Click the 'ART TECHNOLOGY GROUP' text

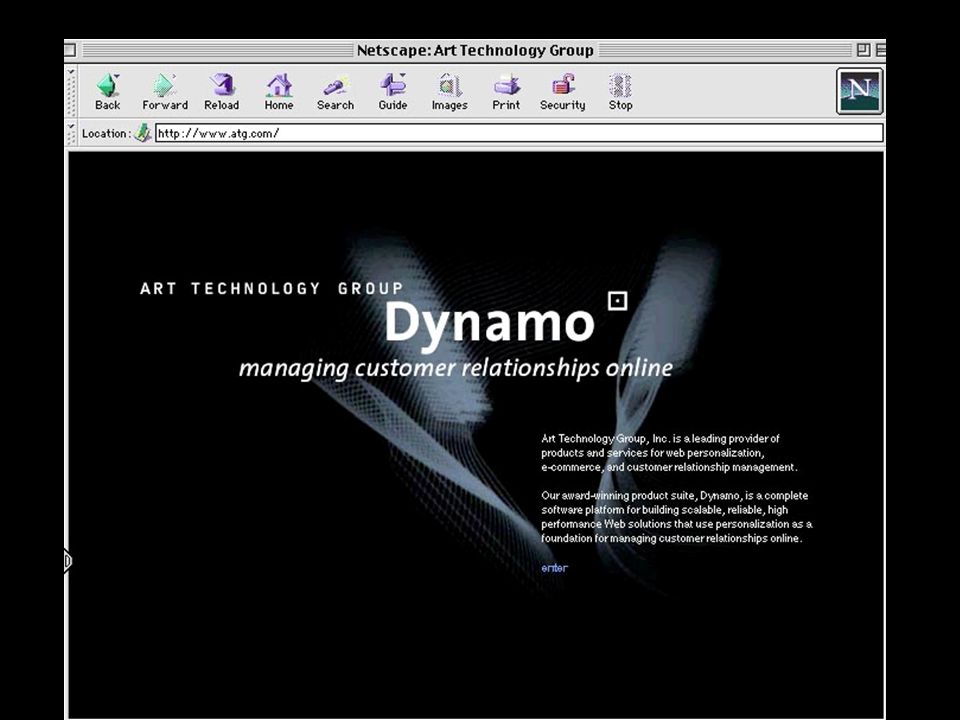(x=272, y=288)
